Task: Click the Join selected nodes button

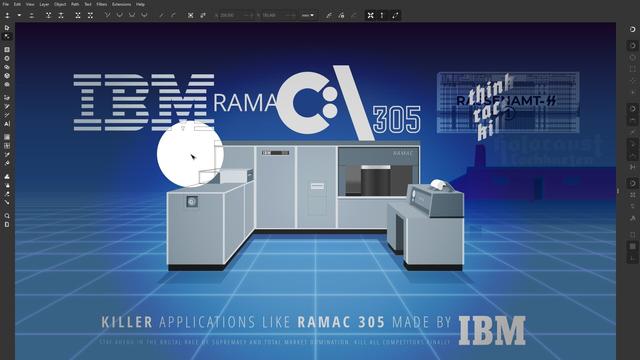Action: (48, 15)
